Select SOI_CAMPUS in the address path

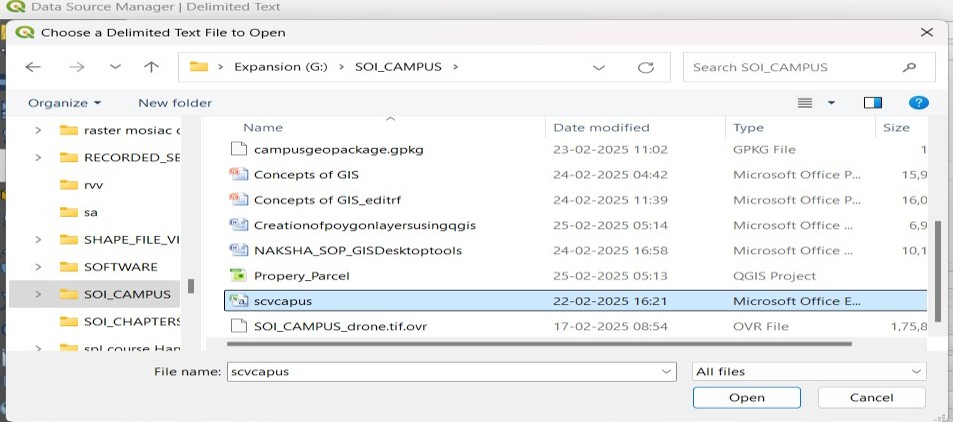tap(398, 67)
